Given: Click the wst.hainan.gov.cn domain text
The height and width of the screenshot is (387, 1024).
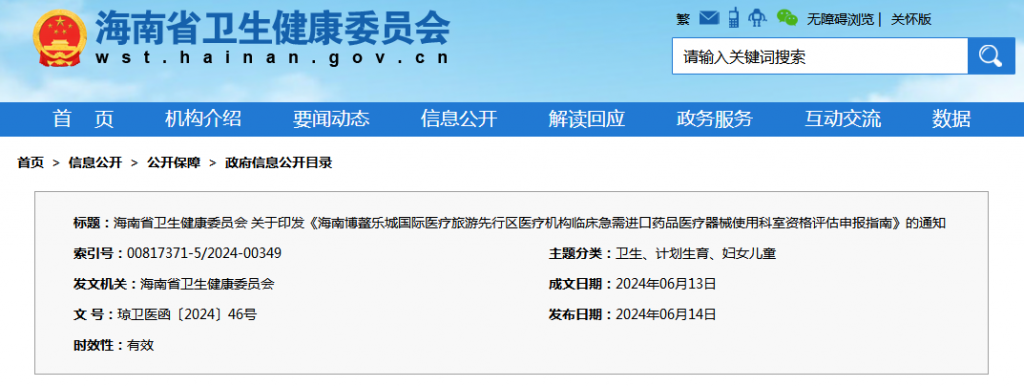Looking at the screenshot, I should [273, 58].
